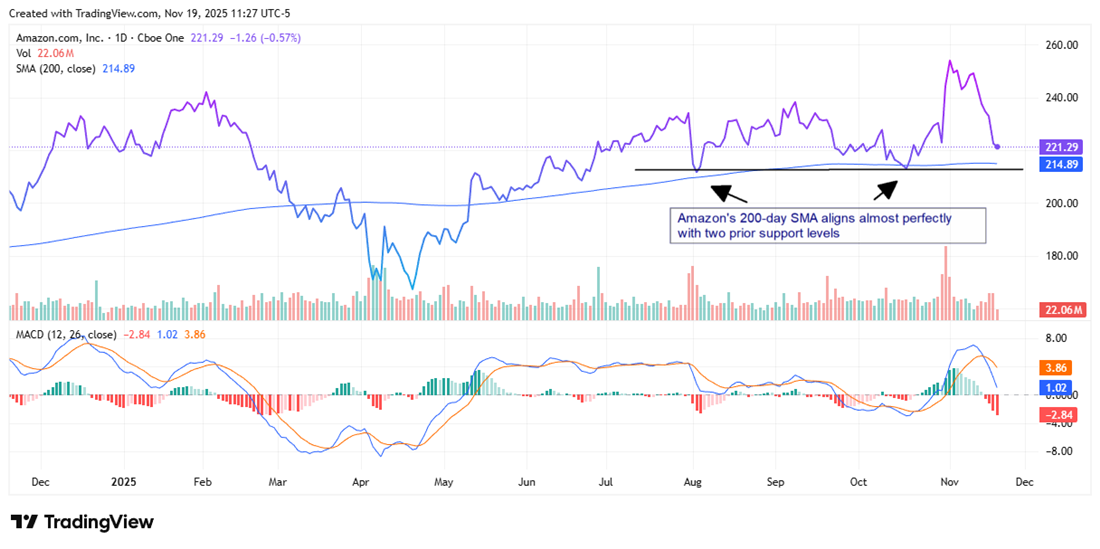This screenshot has width=1100, height=549.
Task: Click the 200-day SMA annotation text box
Action: [x=829, y=225]
